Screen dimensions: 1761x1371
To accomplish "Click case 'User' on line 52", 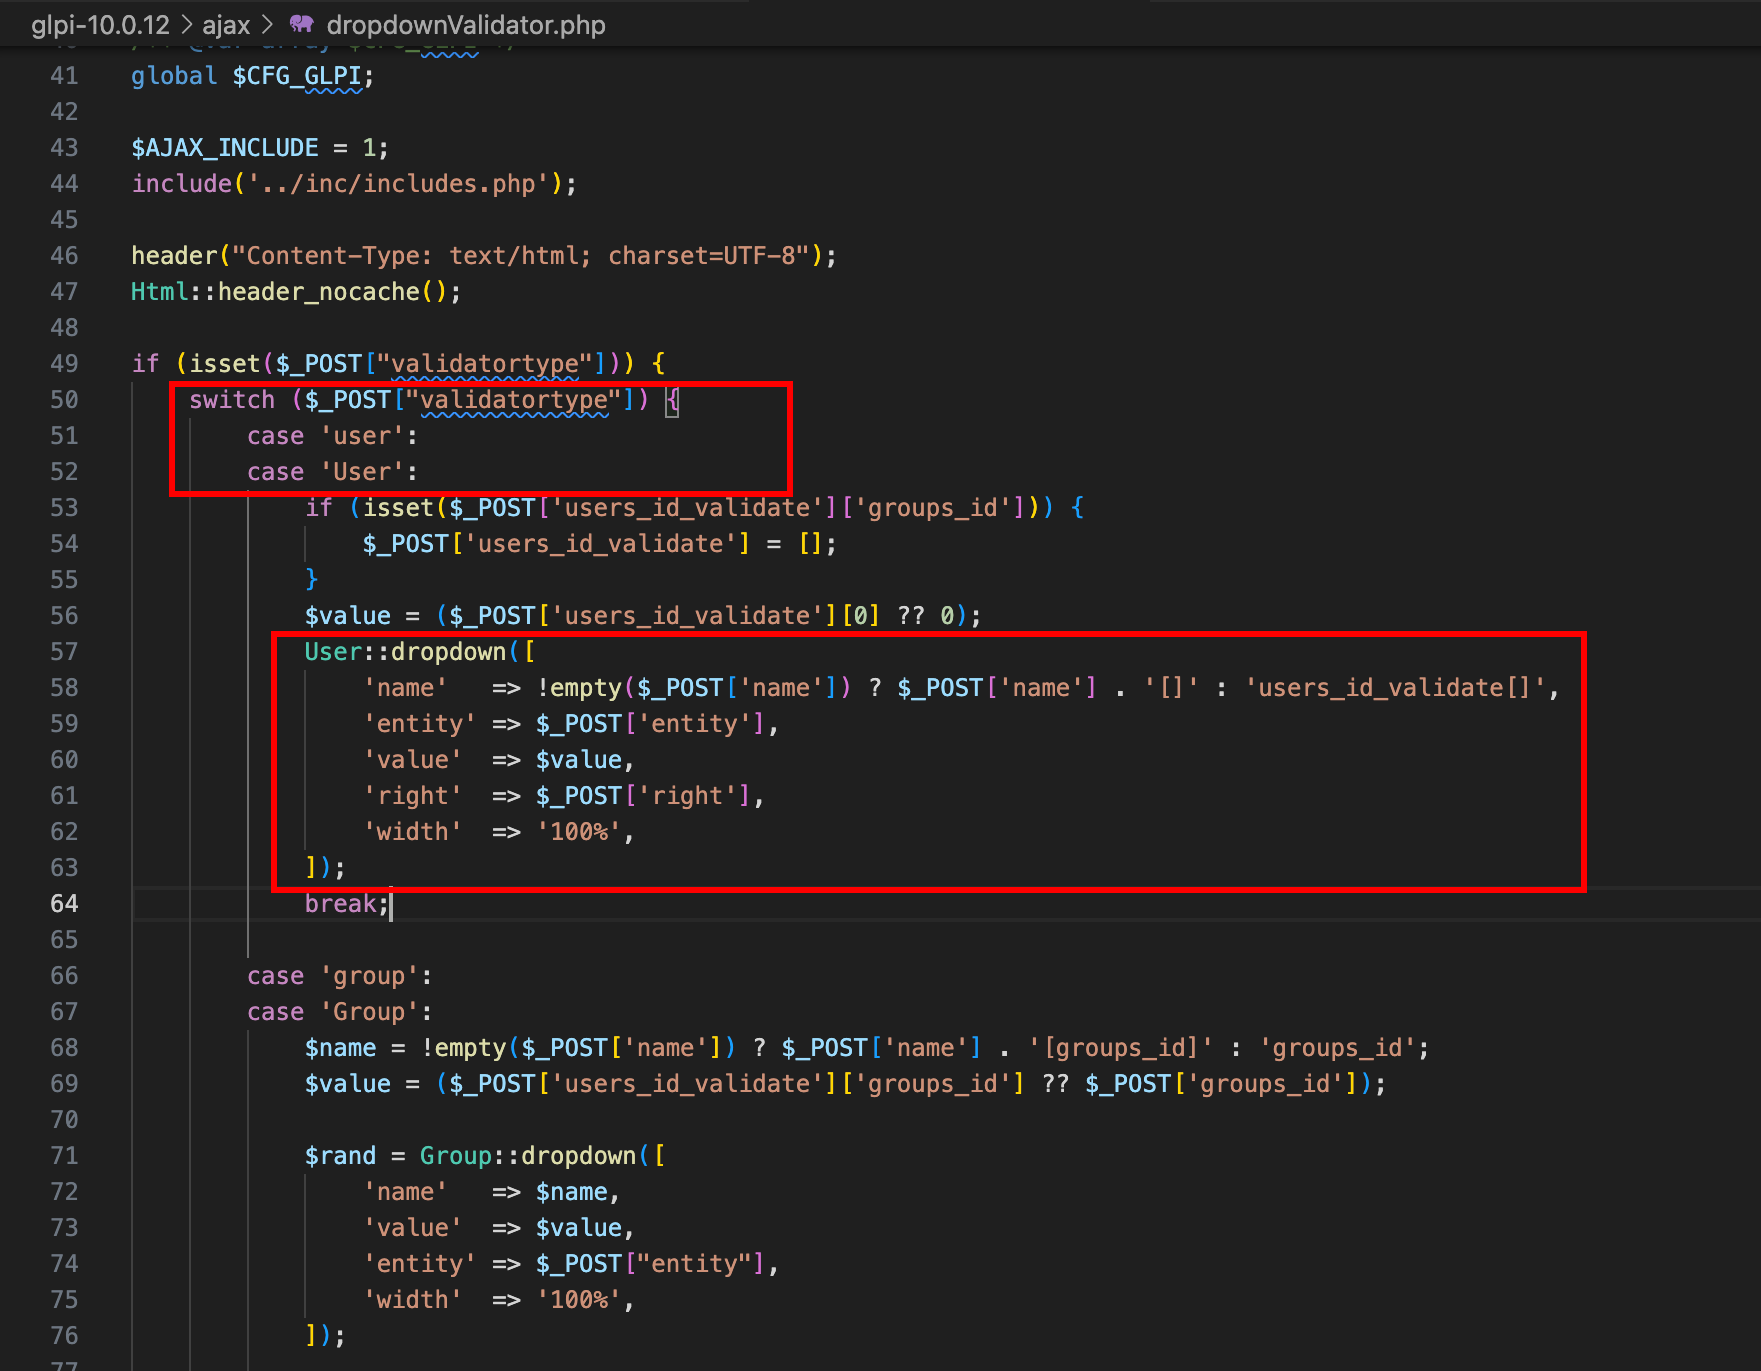I will click(332, 472).
